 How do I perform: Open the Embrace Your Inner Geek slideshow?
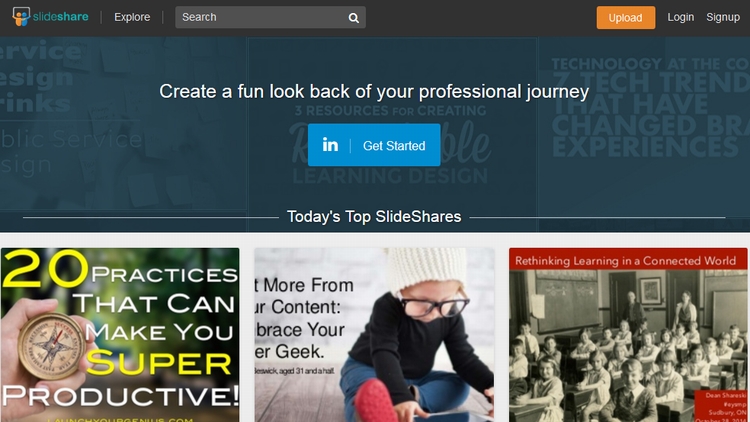(x=374, y=335)
